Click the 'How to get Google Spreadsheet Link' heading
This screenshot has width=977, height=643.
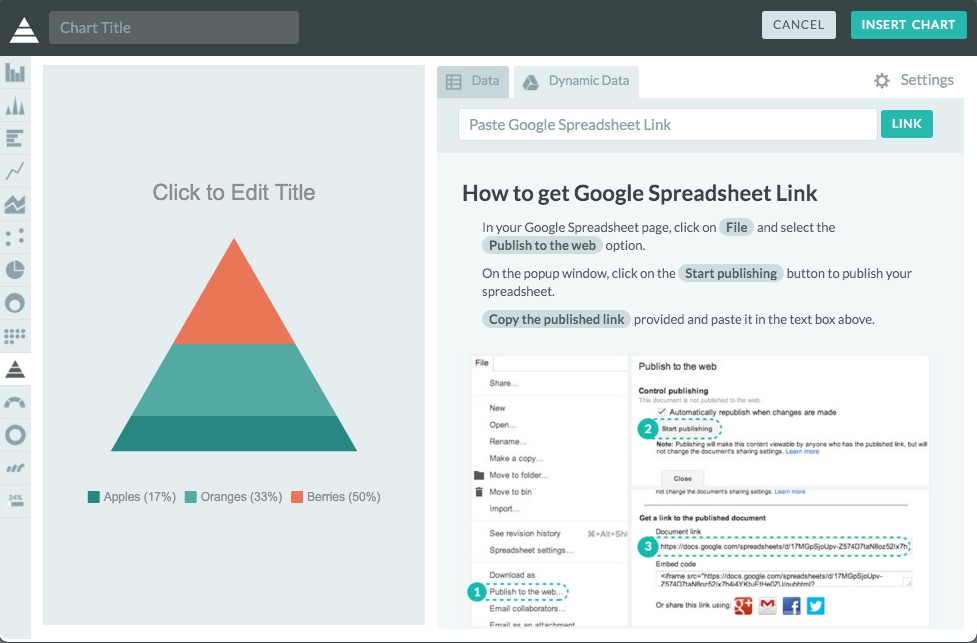point(640,193)
